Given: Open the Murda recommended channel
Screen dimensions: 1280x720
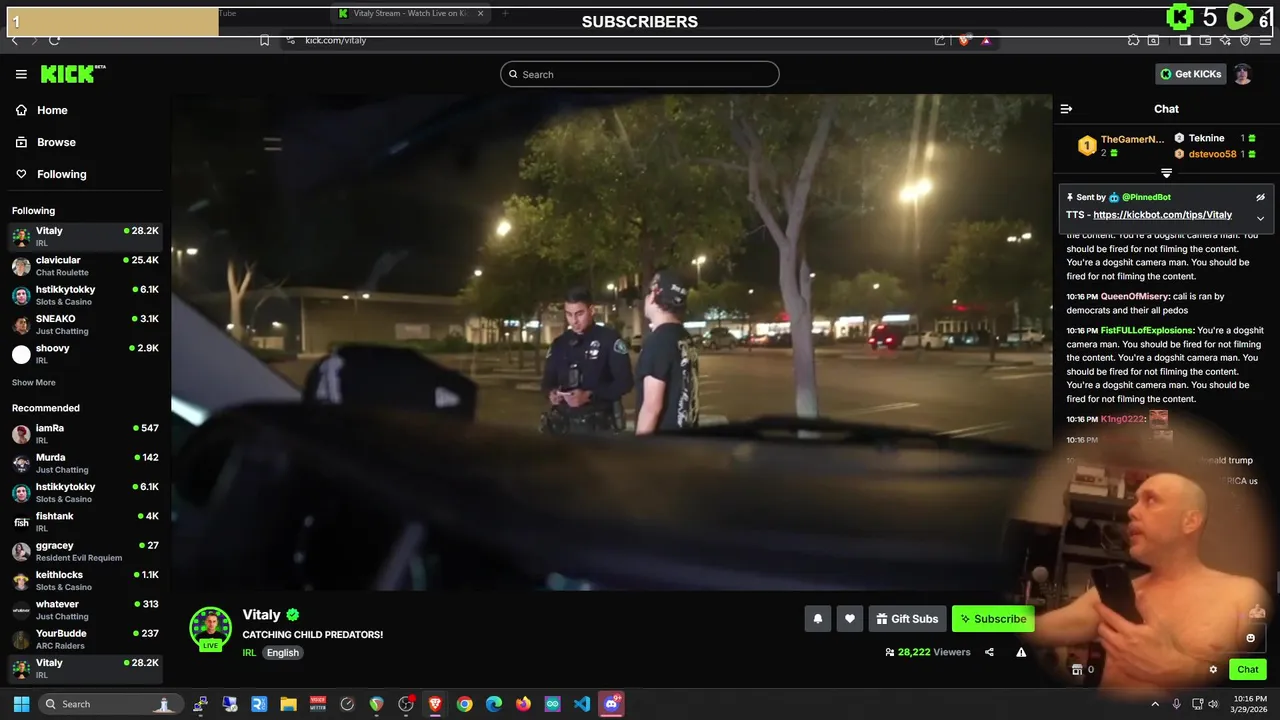Looking at the screenshot, I should [x=85, y=463].
